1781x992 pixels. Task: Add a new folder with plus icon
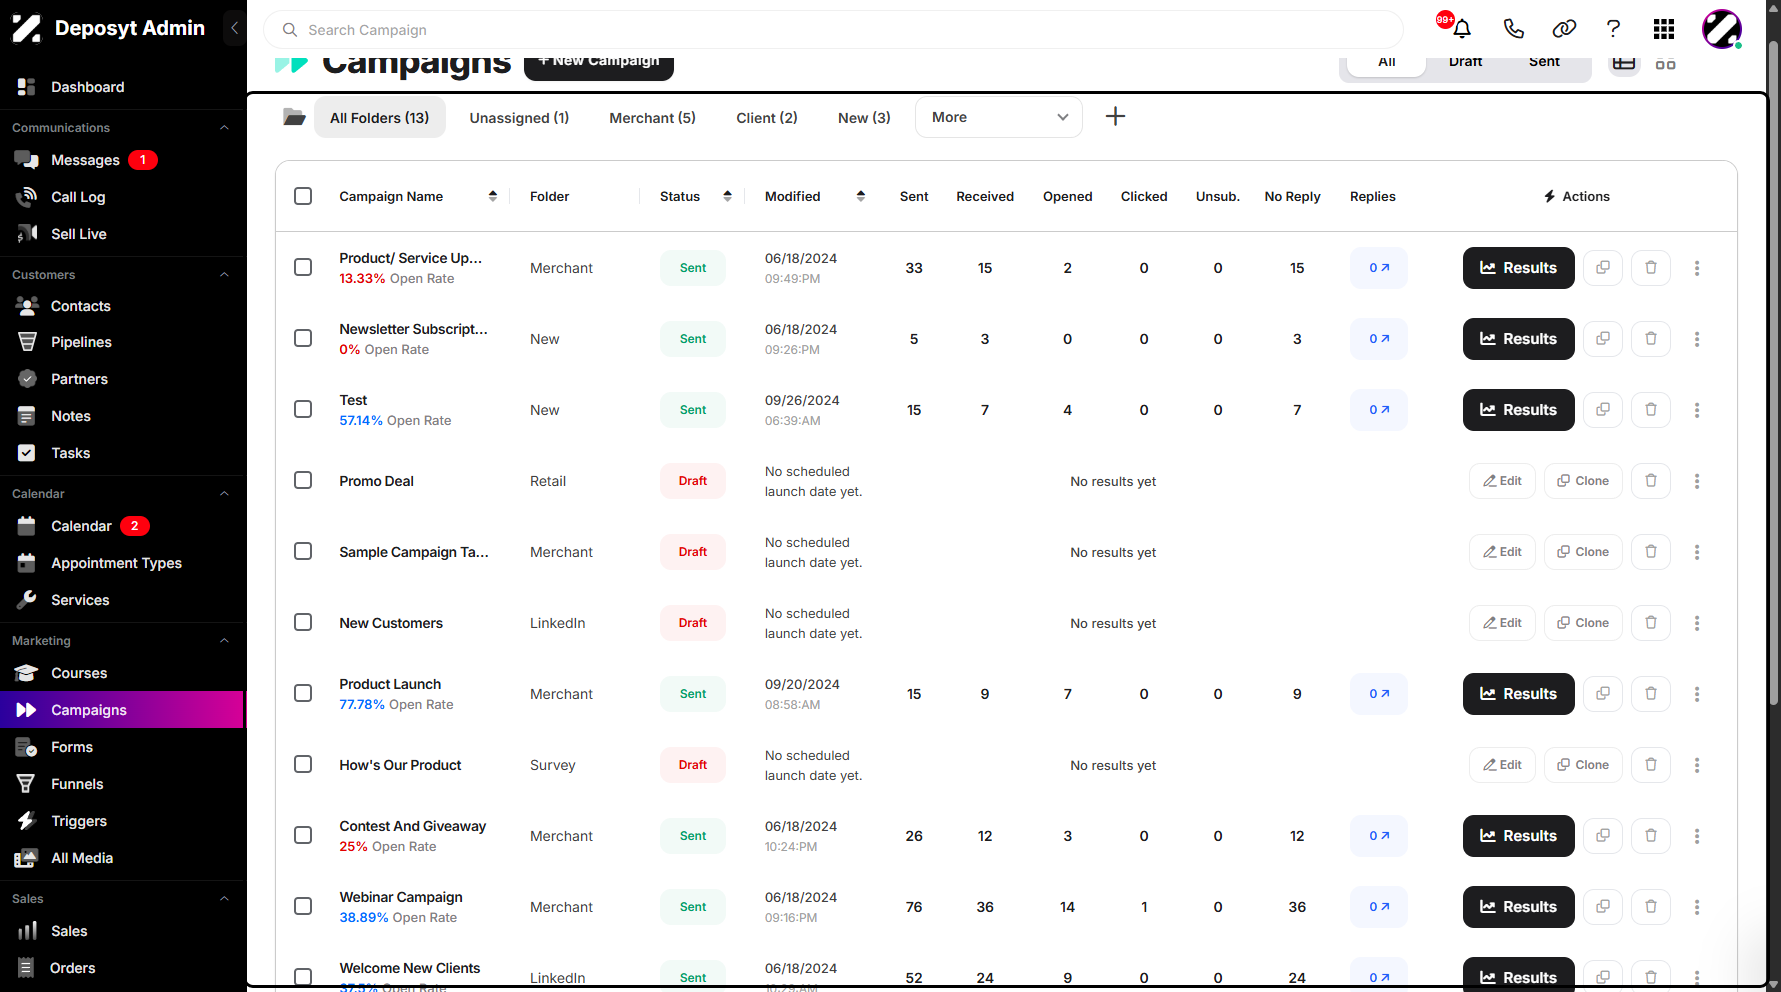coord(1115,117)
